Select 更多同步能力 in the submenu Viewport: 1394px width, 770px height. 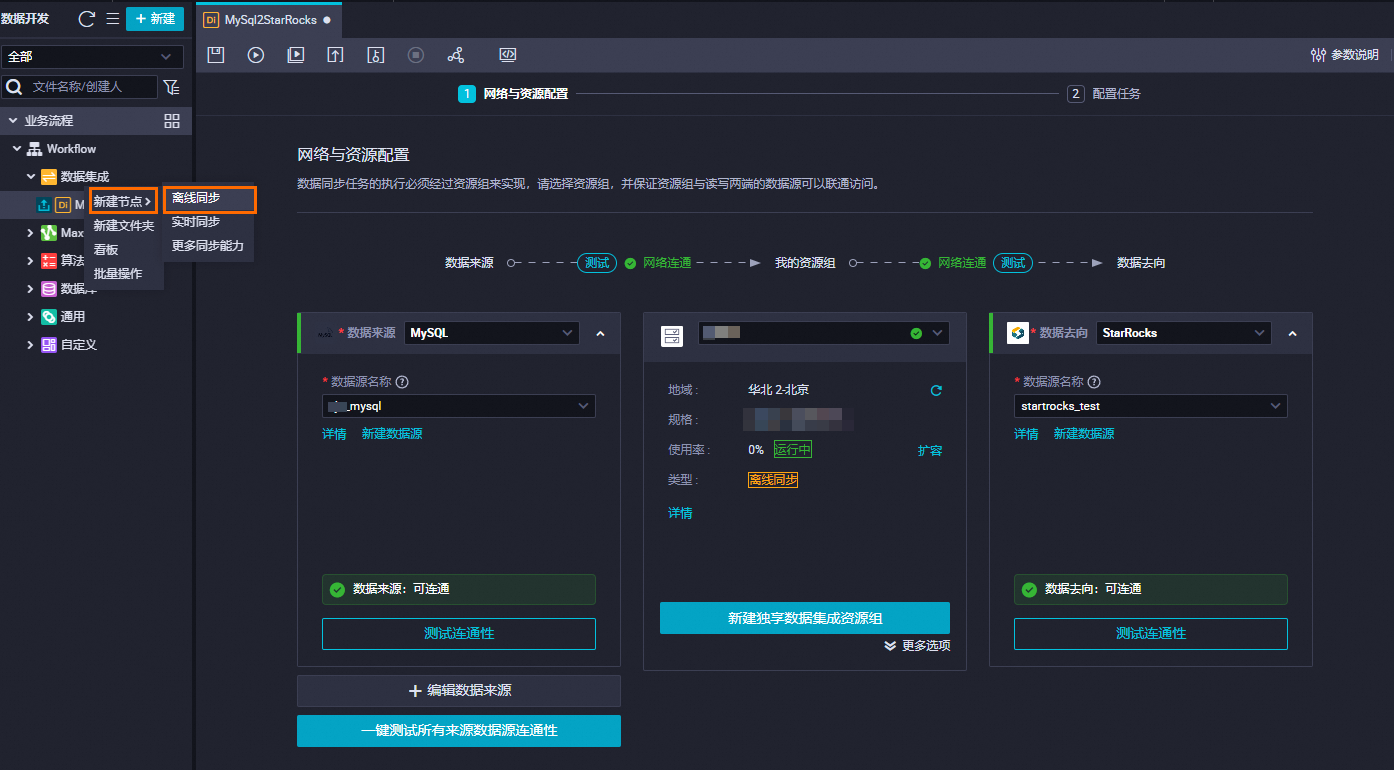pyautogui.click(x=208, y=246)
